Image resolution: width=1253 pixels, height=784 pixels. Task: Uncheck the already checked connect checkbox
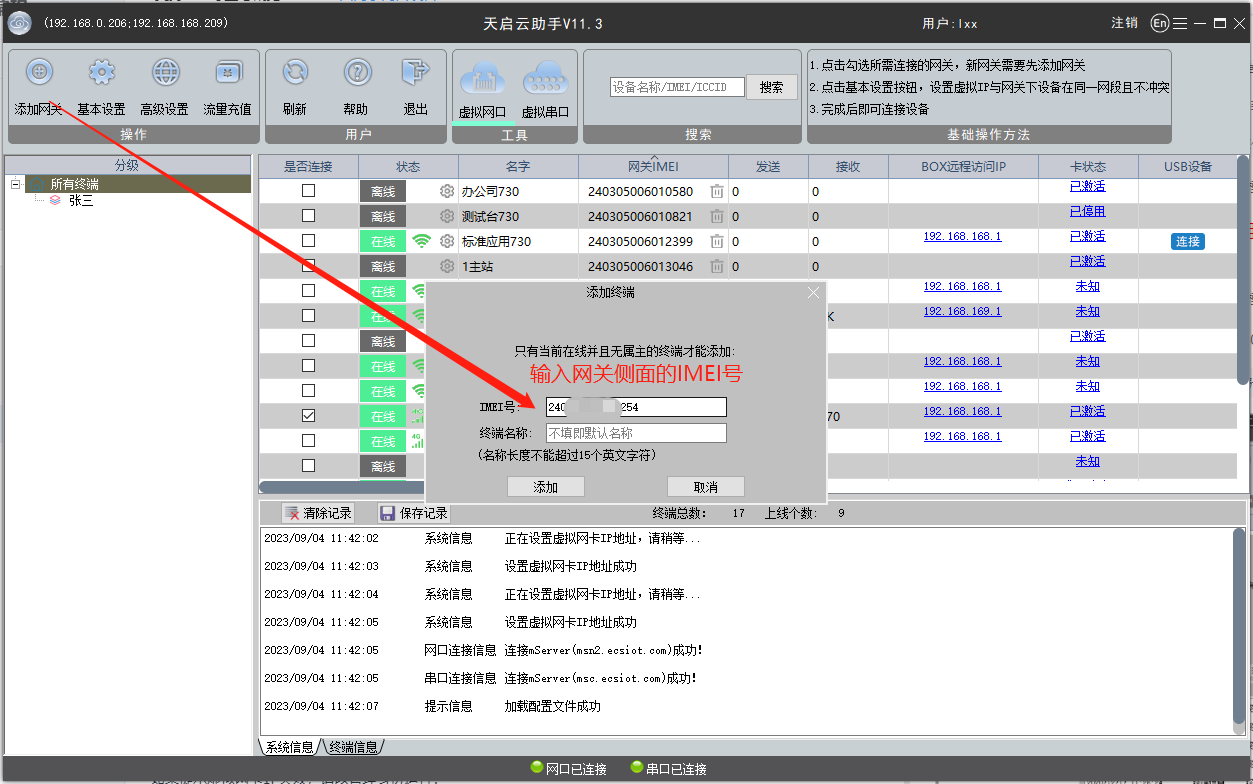[308, 415]
